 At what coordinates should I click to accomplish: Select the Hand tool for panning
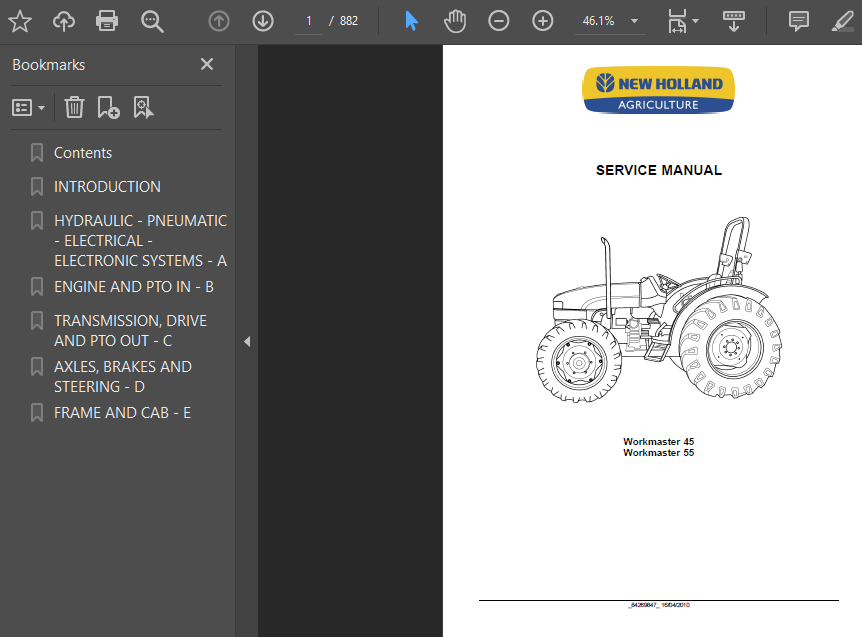(455, 20)
